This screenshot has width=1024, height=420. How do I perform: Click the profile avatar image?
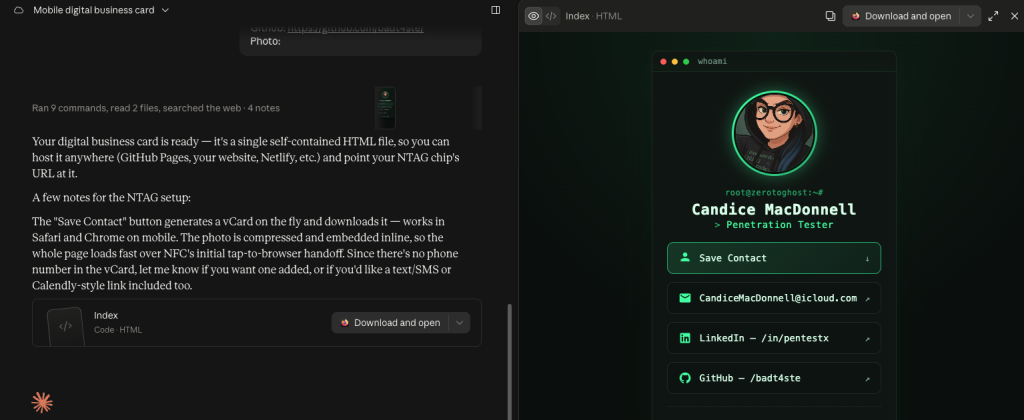[774, 133]
